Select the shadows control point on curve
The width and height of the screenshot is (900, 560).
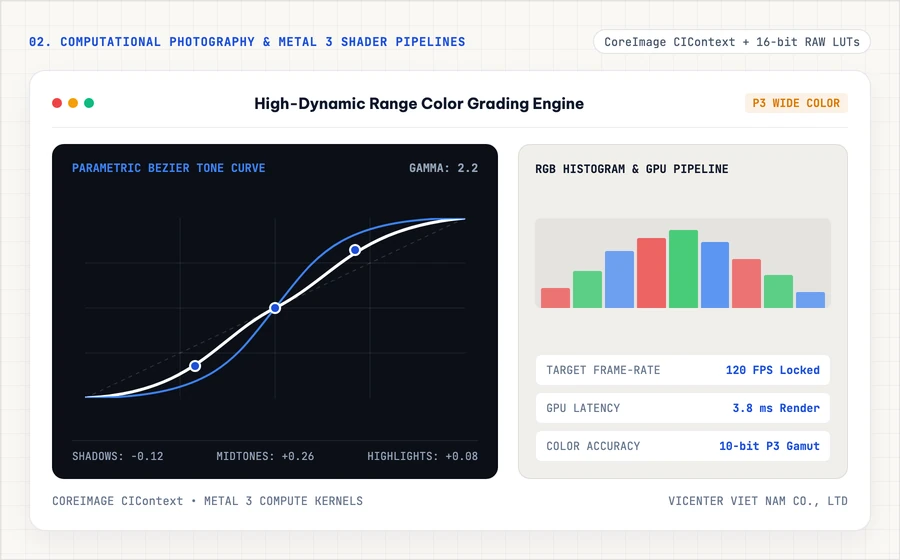pos(195,365)
